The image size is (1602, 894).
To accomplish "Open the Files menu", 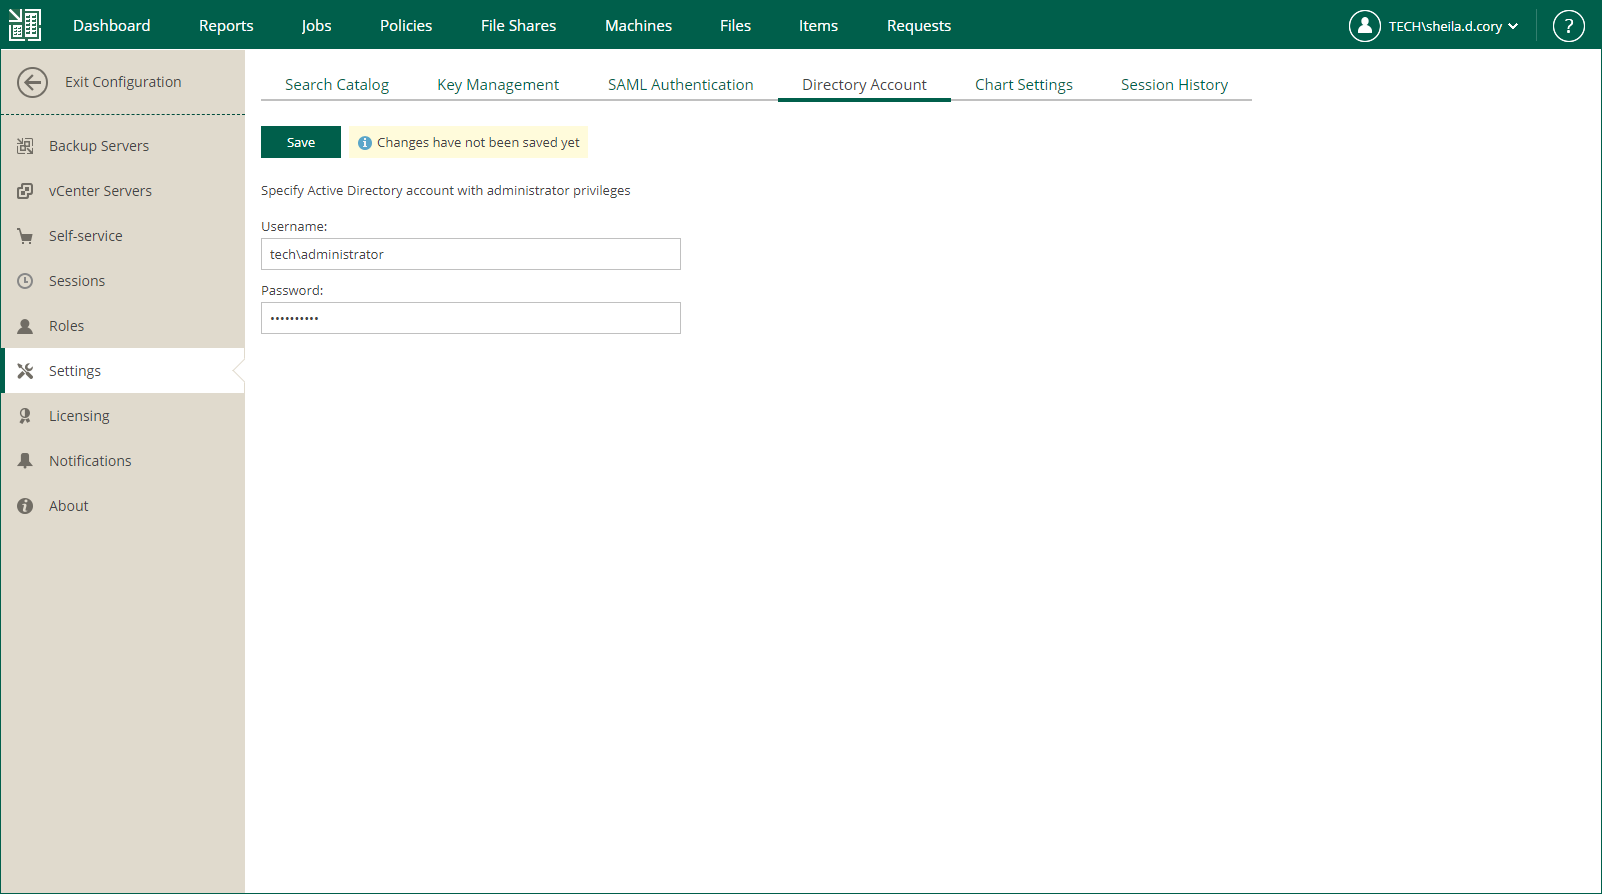I will click(736, 26).
